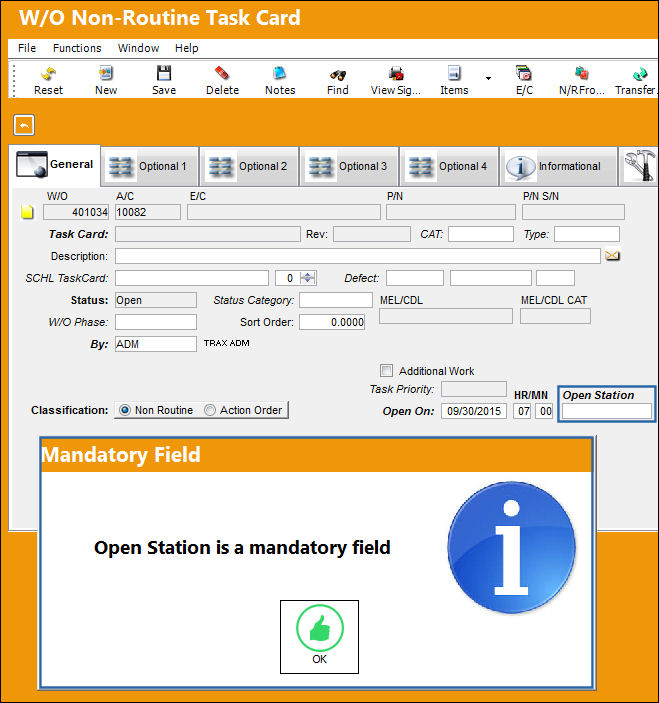Click the Status Category field

point(336,300)
